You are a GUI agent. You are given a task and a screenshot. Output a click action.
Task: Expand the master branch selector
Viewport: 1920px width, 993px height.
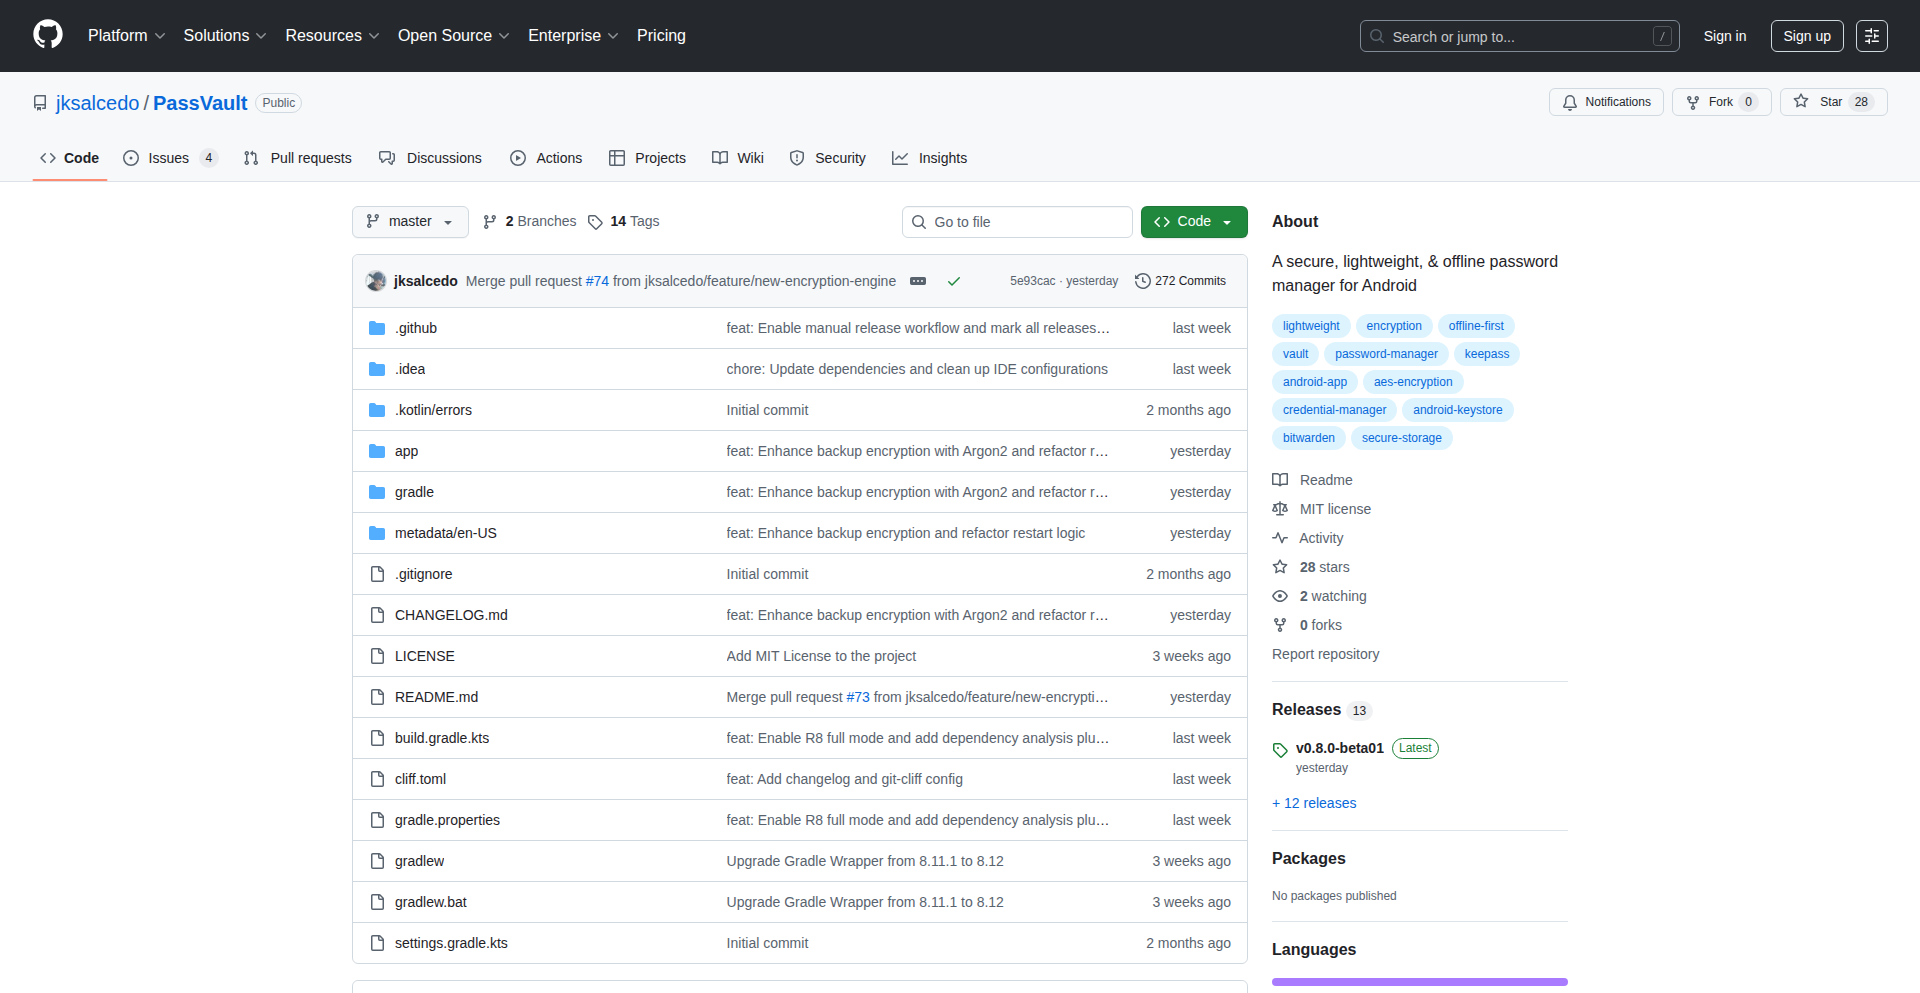(410, 221)
